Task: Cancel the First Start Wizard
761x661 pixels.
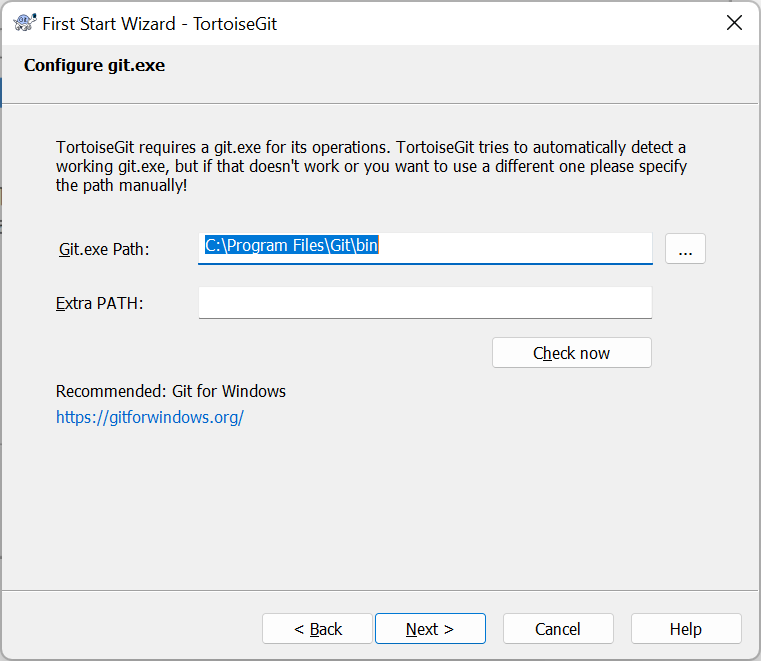Action: tap(558, 629)
